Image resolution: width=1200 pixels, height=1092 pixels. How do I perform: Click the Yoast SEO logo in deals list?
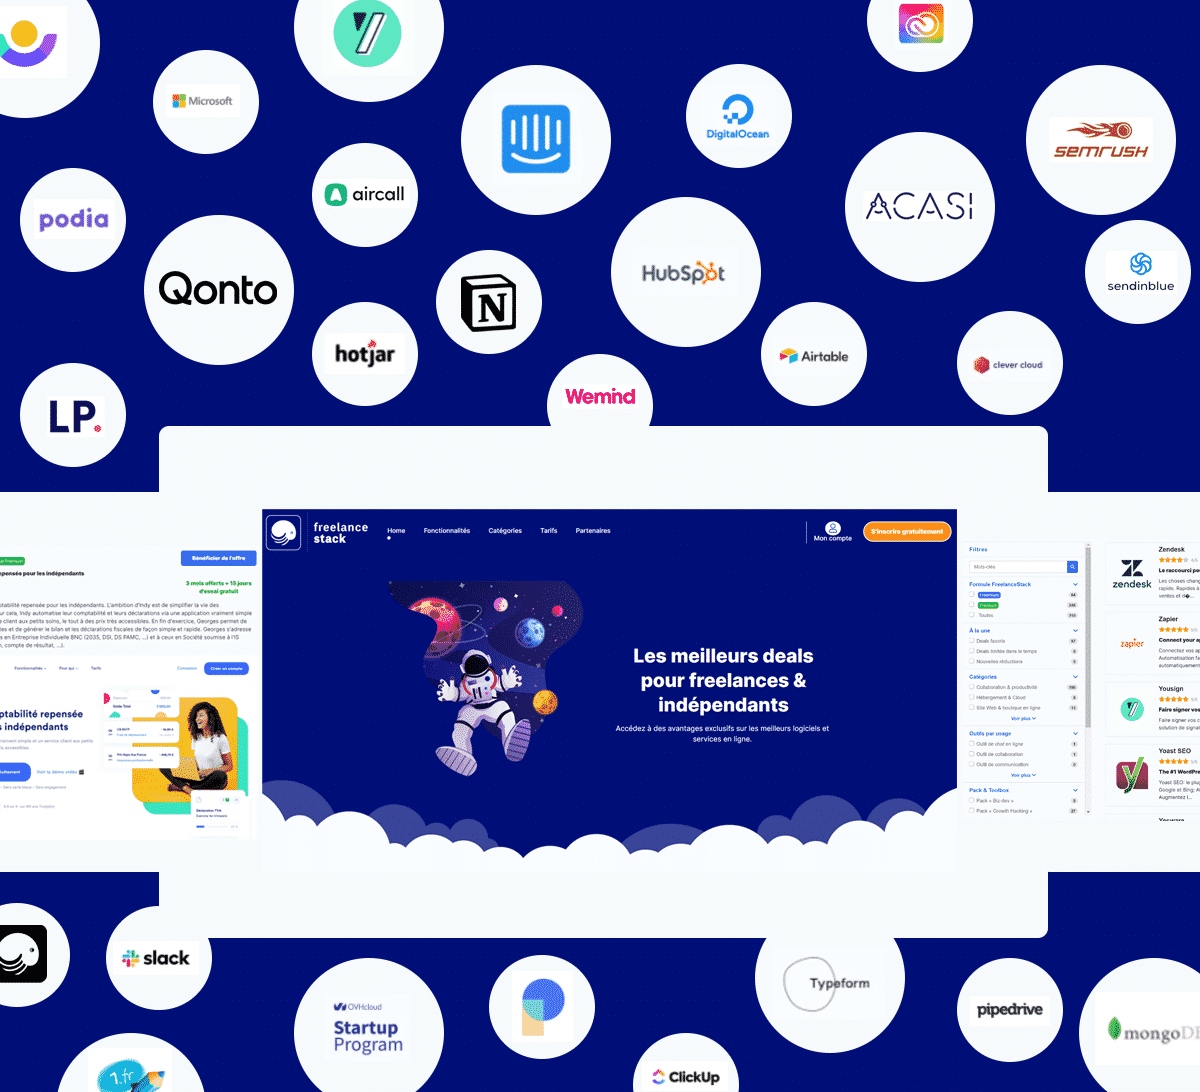tap(1132, 776)
